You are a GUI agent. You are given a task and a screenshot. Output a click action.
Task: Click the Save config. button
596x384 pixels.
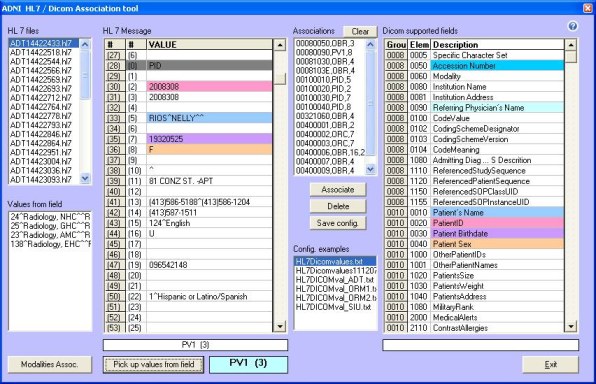pos(338,223)
